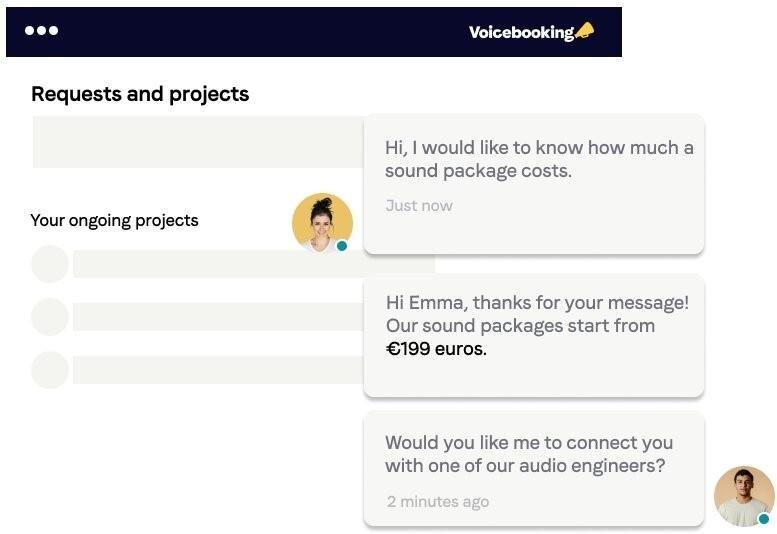Image resolution: width=777 pixels, height=534 pixels.
Task: Open the man's profile avatar
Action: click(x=743, y=495)
